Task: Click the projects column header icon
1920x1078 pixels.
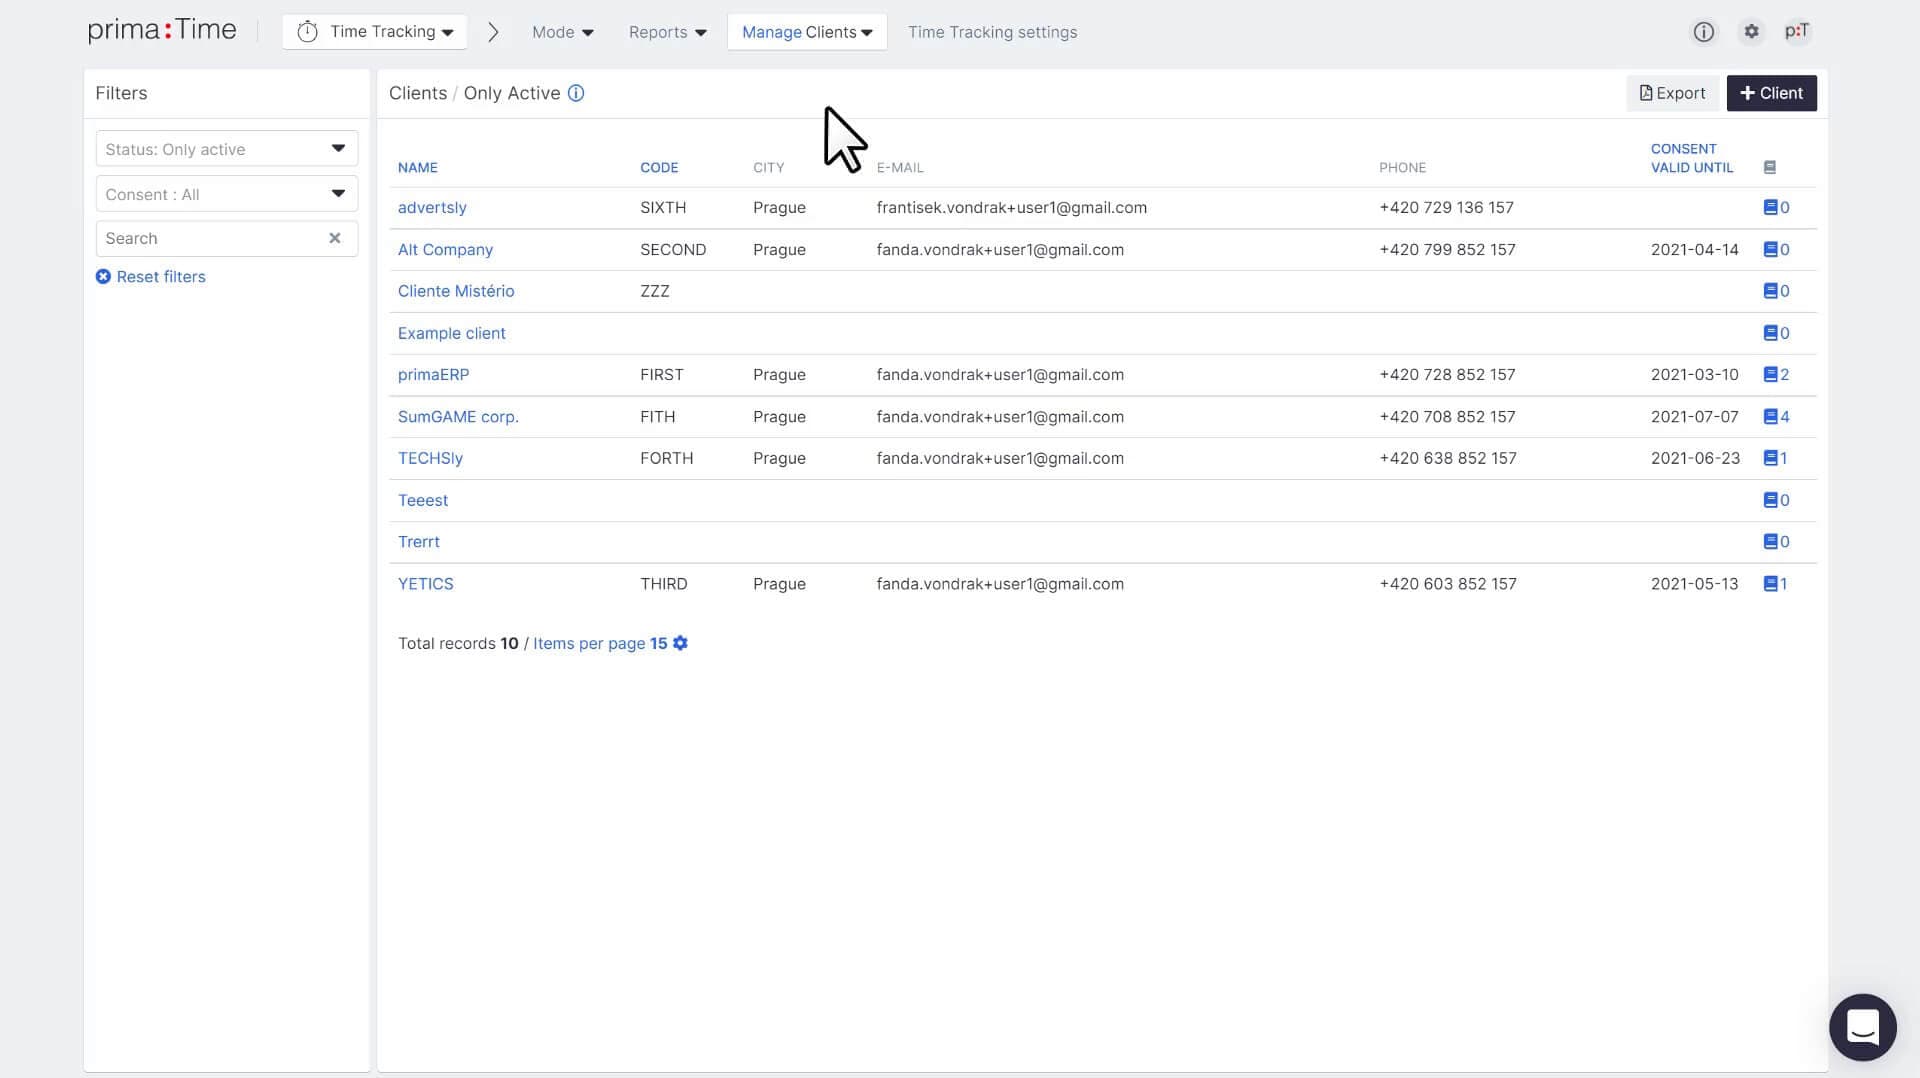Action: (1770, 167)
